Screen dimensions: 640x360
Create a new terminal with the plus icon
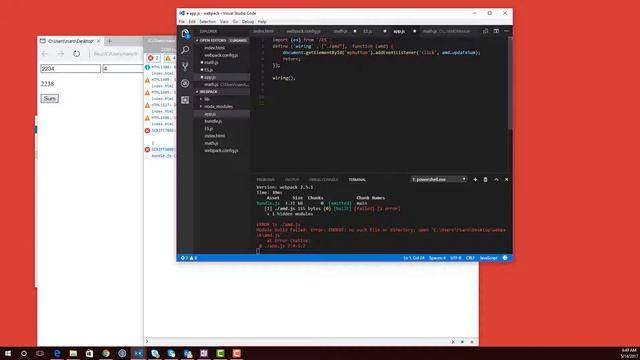[x=475, y=180]
